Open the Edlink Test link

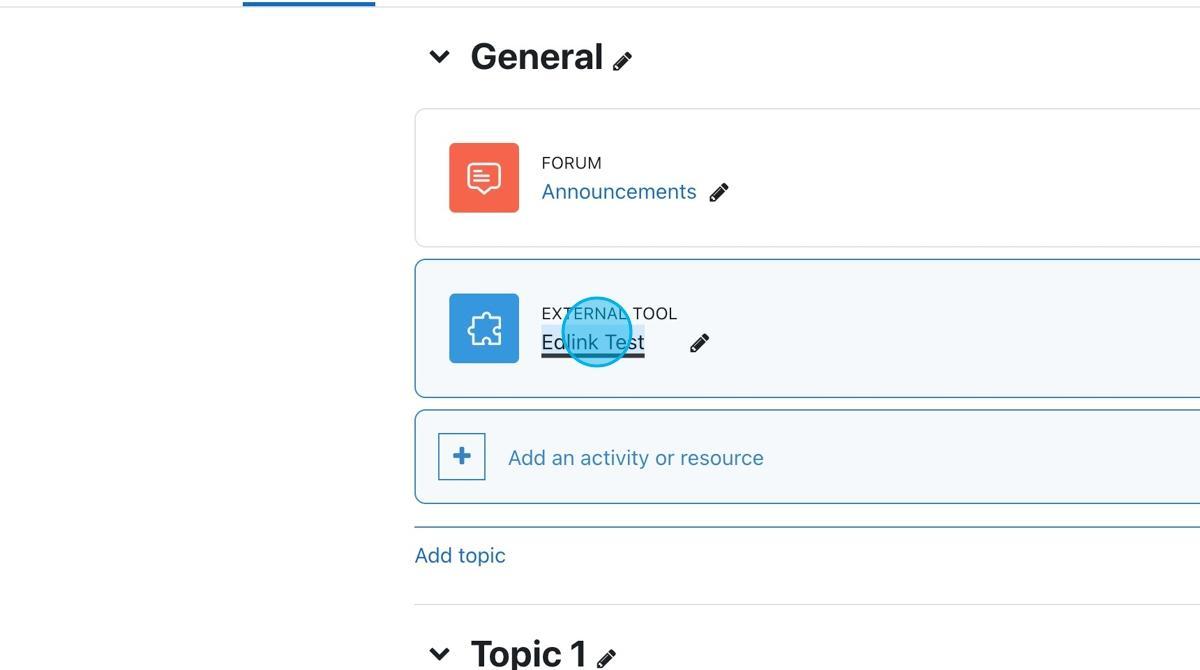tap(592, 343)
